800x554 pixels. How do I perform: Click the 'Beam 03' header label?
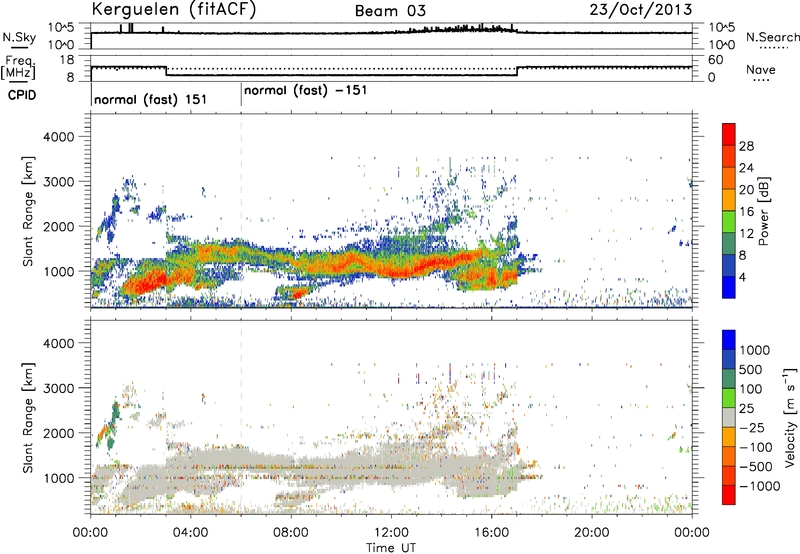(390, 11)
